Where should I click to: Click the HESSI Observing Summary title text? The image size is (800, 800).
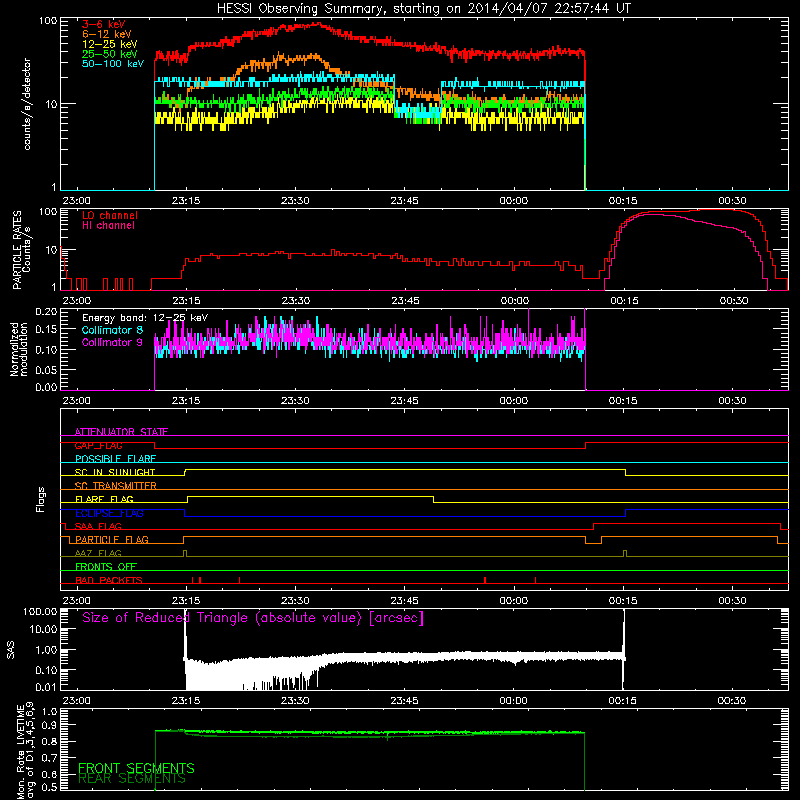point(424,9)
